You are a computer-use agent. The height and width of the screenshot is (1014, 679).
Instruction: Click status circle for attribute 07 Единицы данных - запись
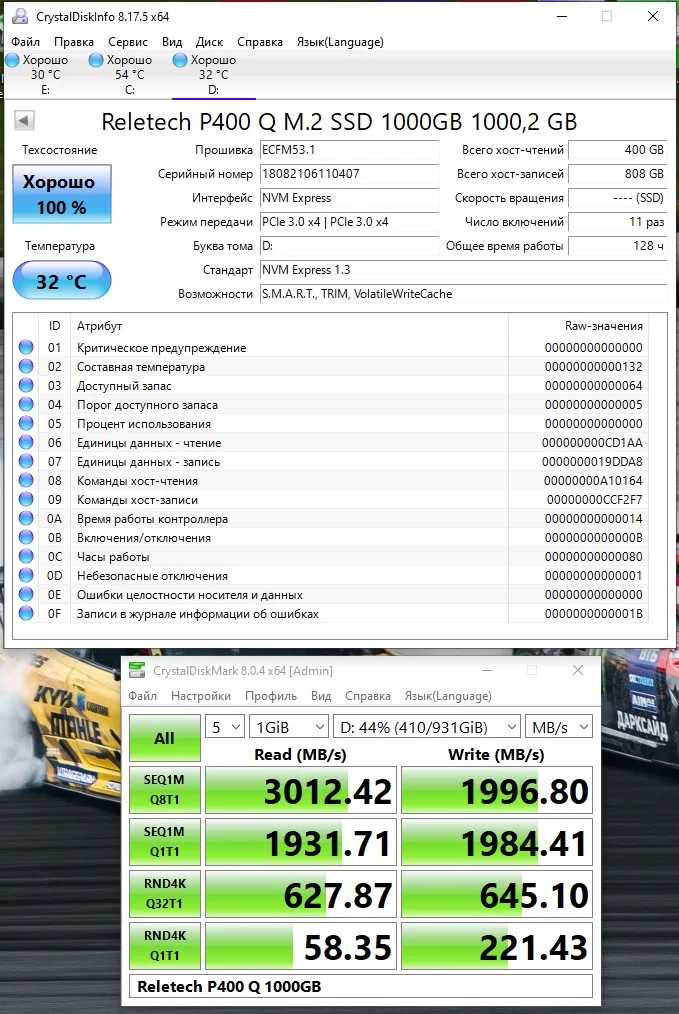26,461
